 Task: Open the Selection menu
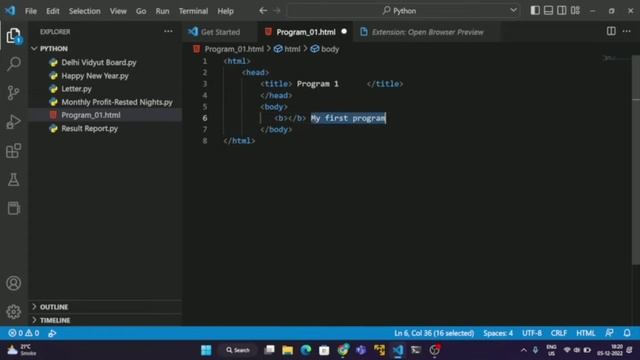(84, 11)
